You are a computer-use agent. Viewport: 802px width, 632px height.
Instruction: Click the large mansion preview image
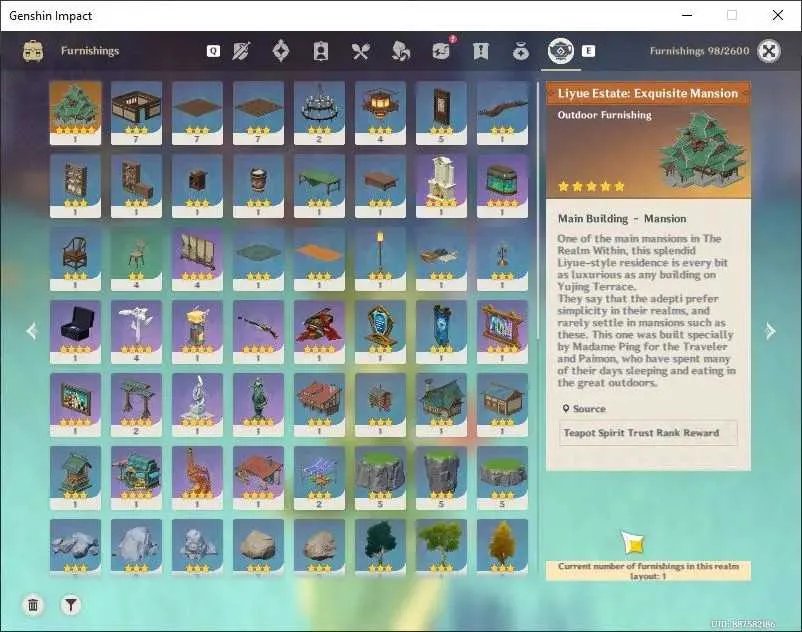pos(704,149)
